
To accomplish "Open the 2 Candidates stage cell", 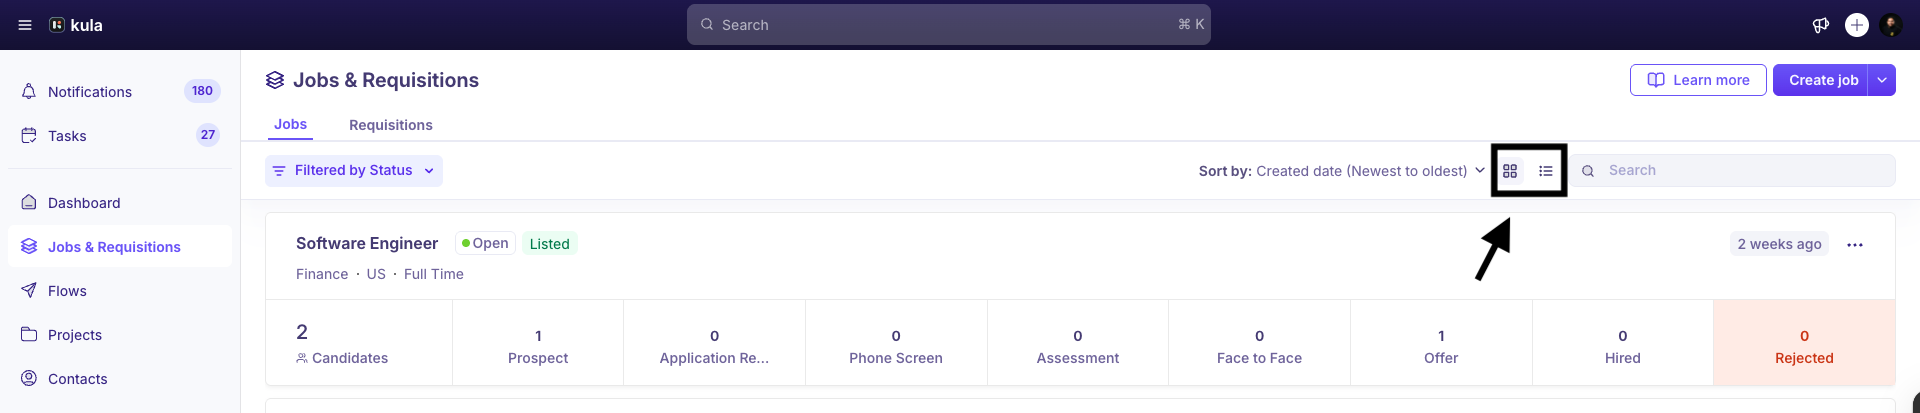I will pos(359,343).
